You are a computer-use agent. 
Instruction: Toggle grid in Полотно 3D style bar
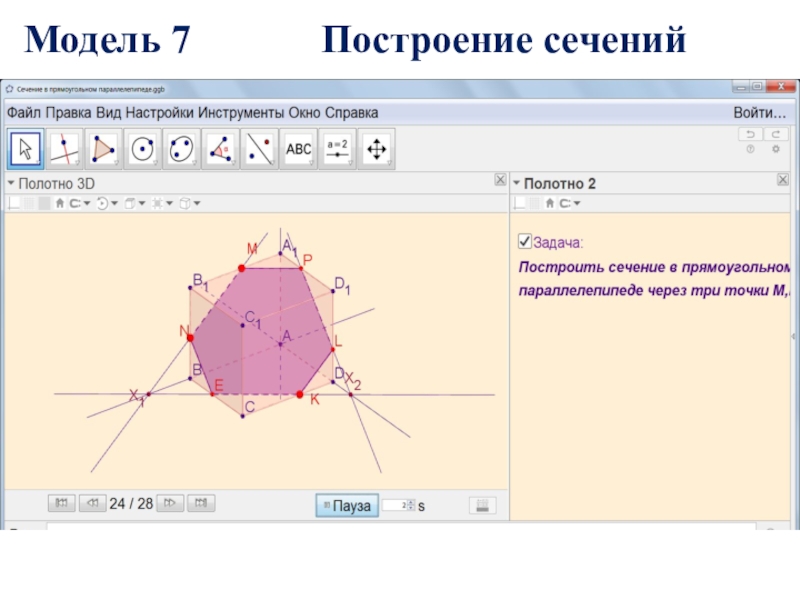click(x=29, y=204)
